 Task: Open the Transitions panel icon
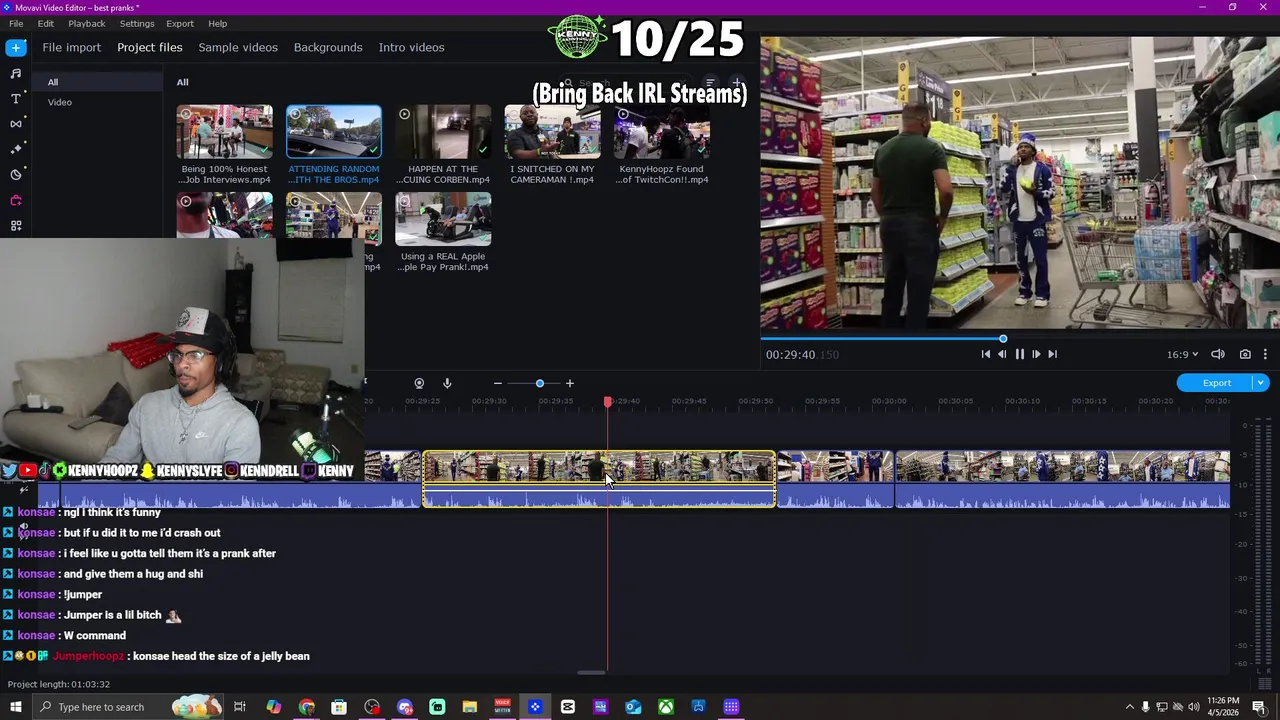pyautogui.click(x=16, y=123)
